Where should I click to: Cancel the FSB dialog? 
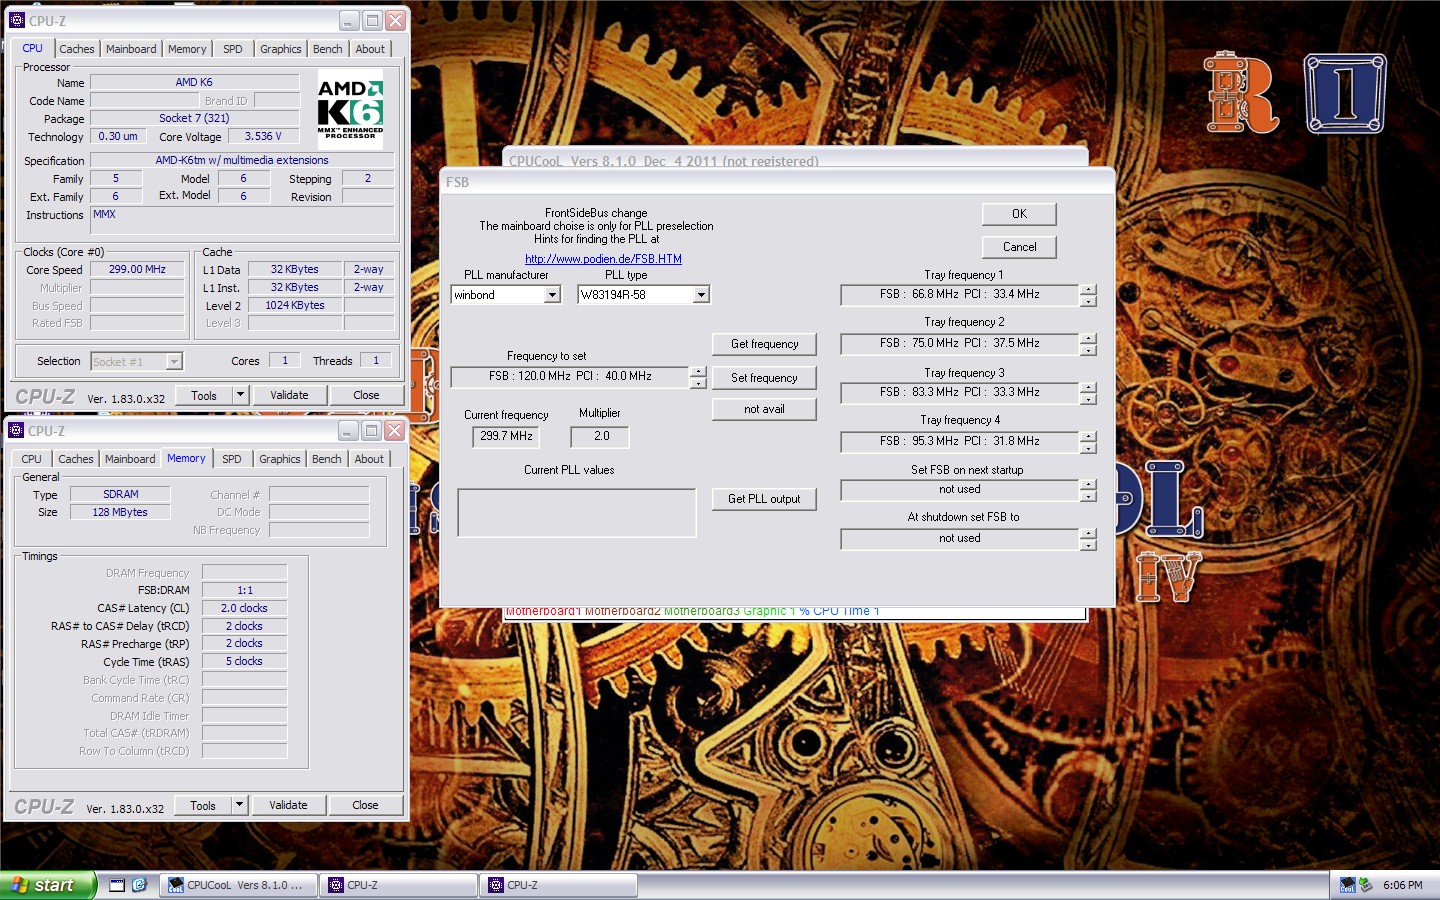(x=1019, y=247)
